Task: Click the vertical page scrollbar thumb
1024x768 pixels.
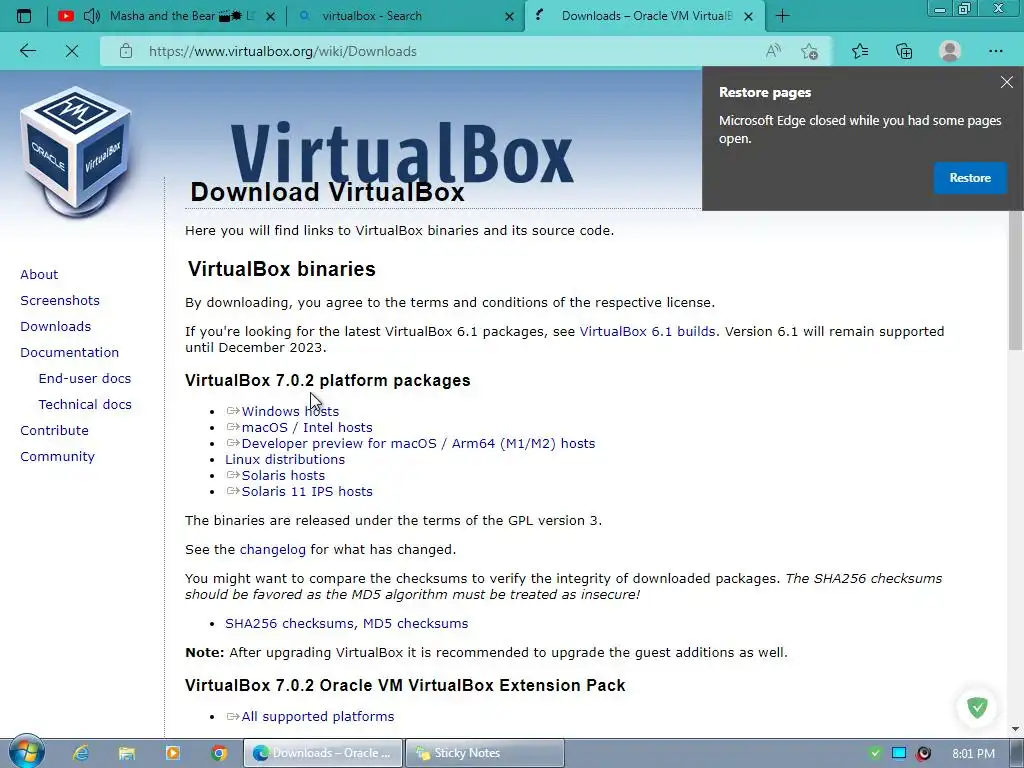Action: [x=1016, y=281]
